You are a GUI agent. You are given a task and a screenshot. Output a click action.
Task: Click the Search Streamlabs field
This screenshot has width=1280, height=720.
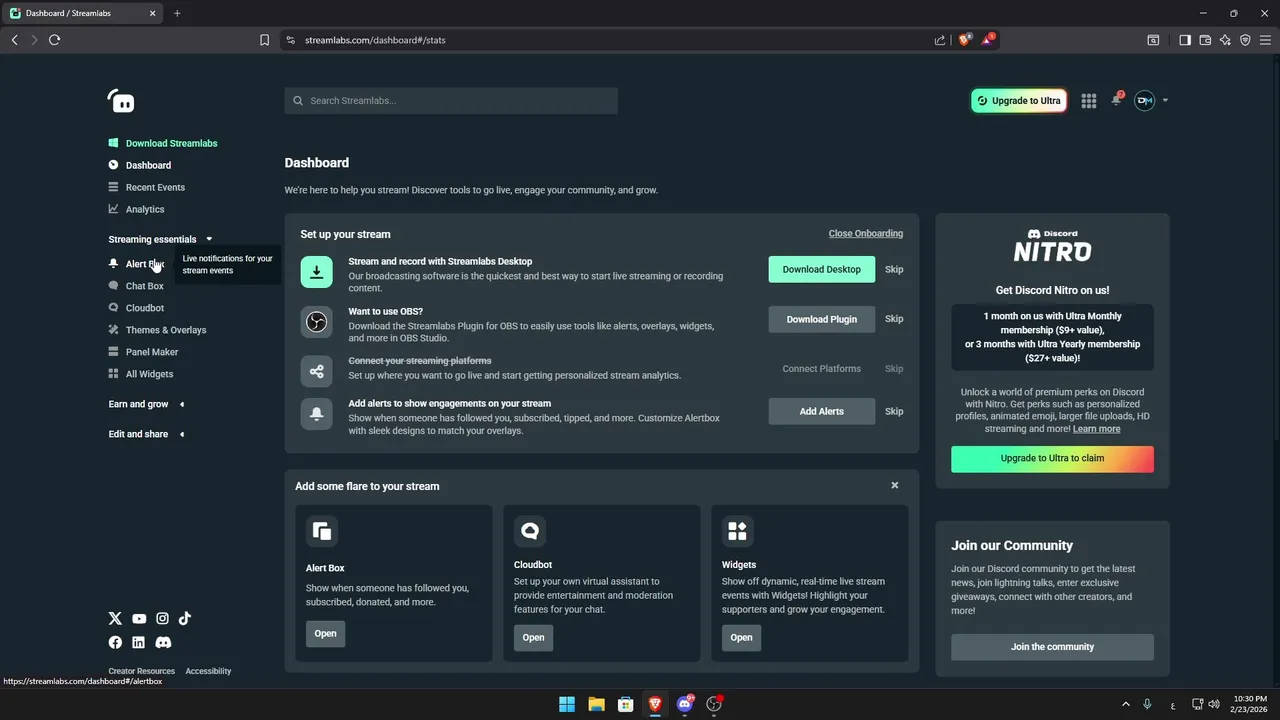(451, 100)
